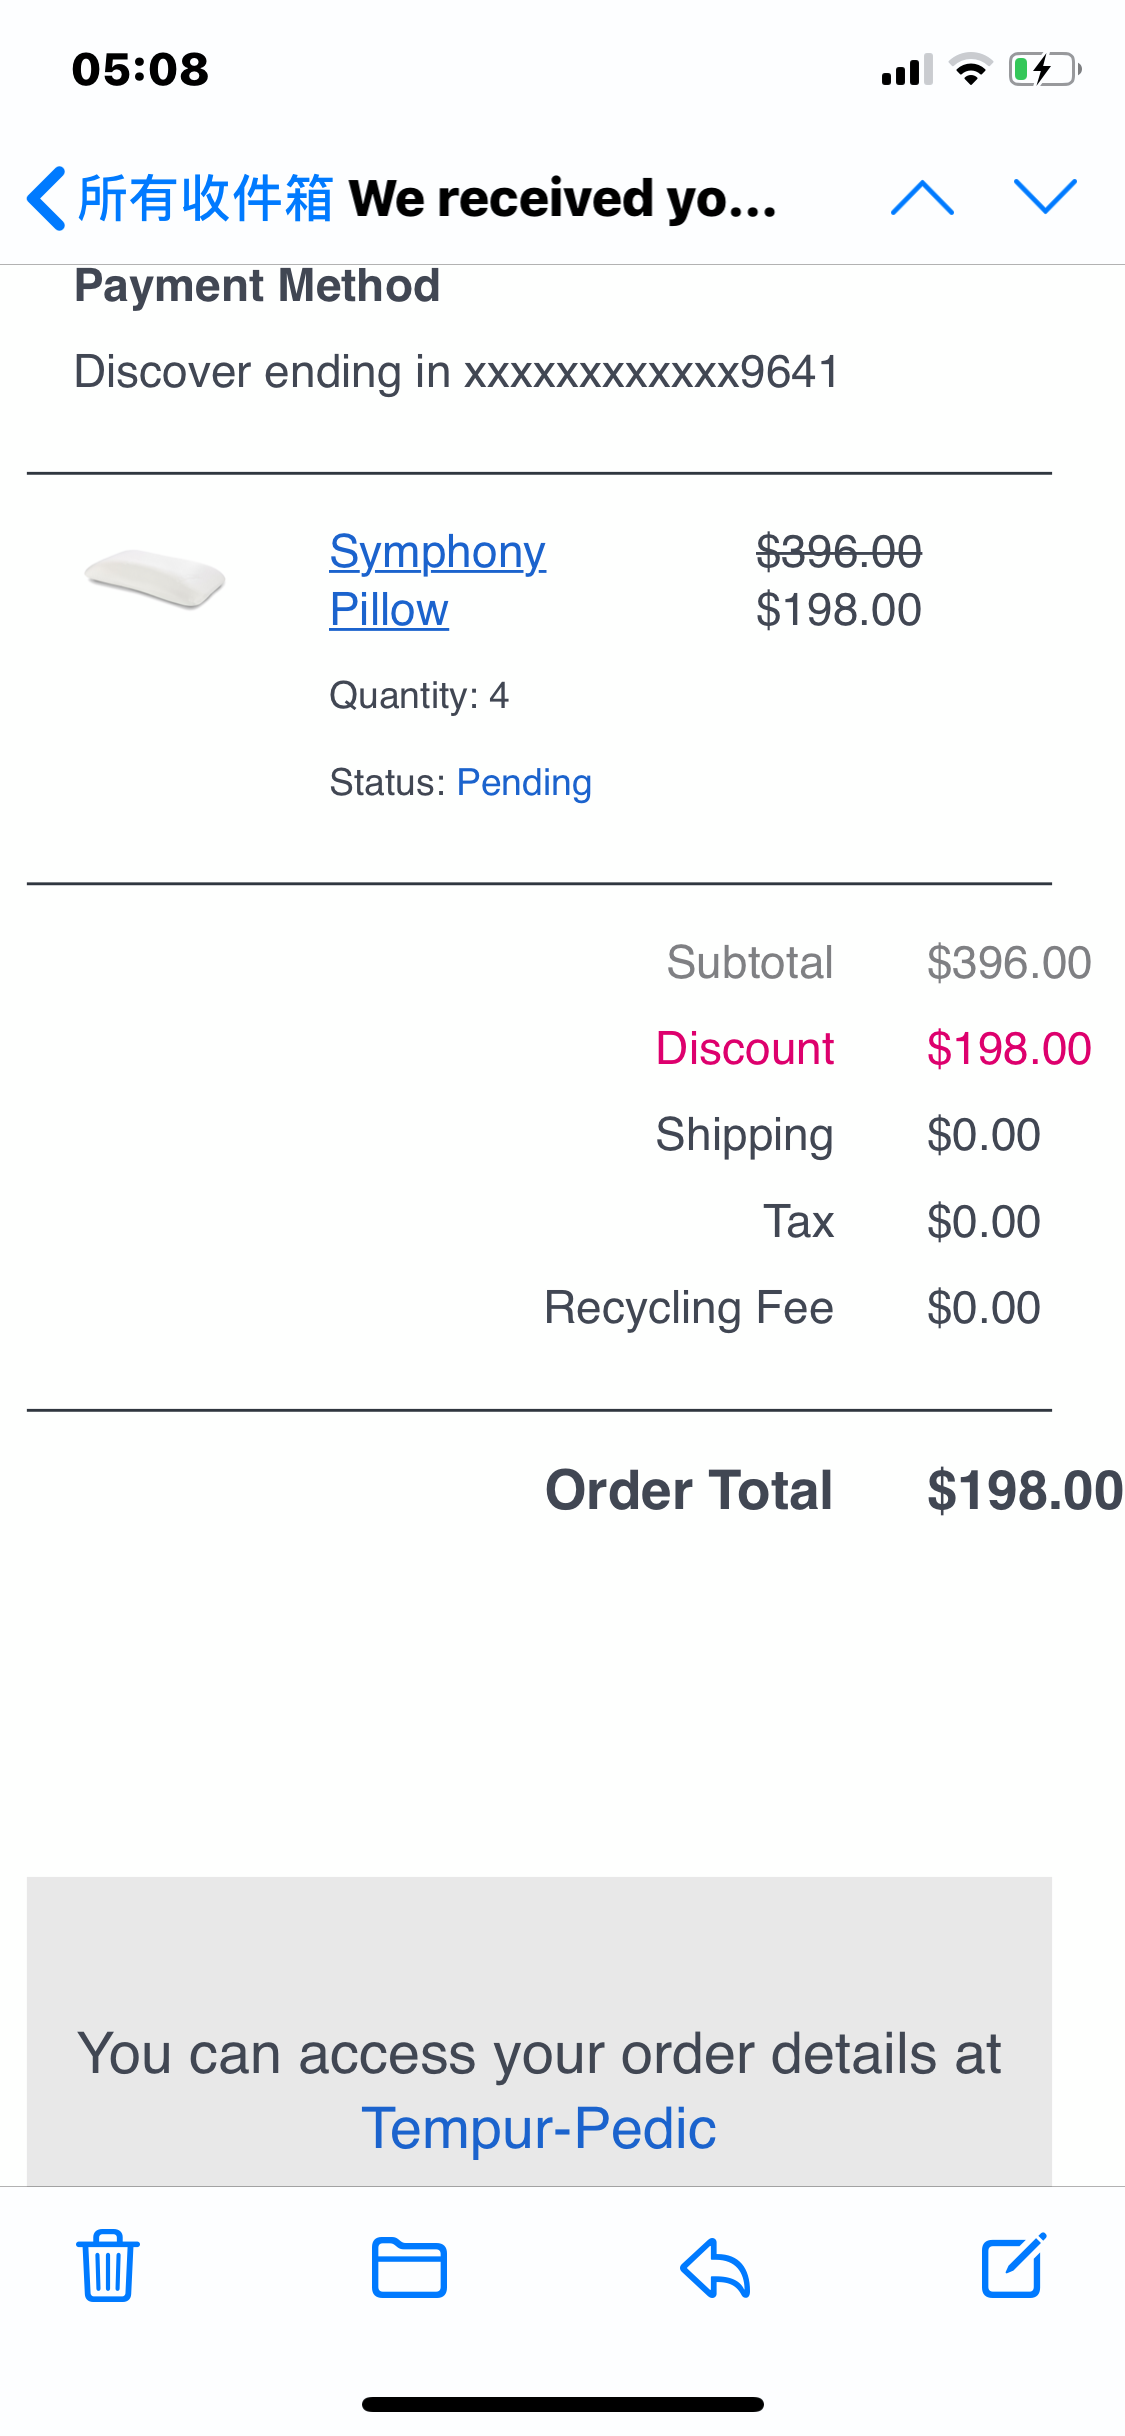Viewport: 1125px width, 2436px height.
Task: Go to next message with down arrow
Action: click(1045, 197)
